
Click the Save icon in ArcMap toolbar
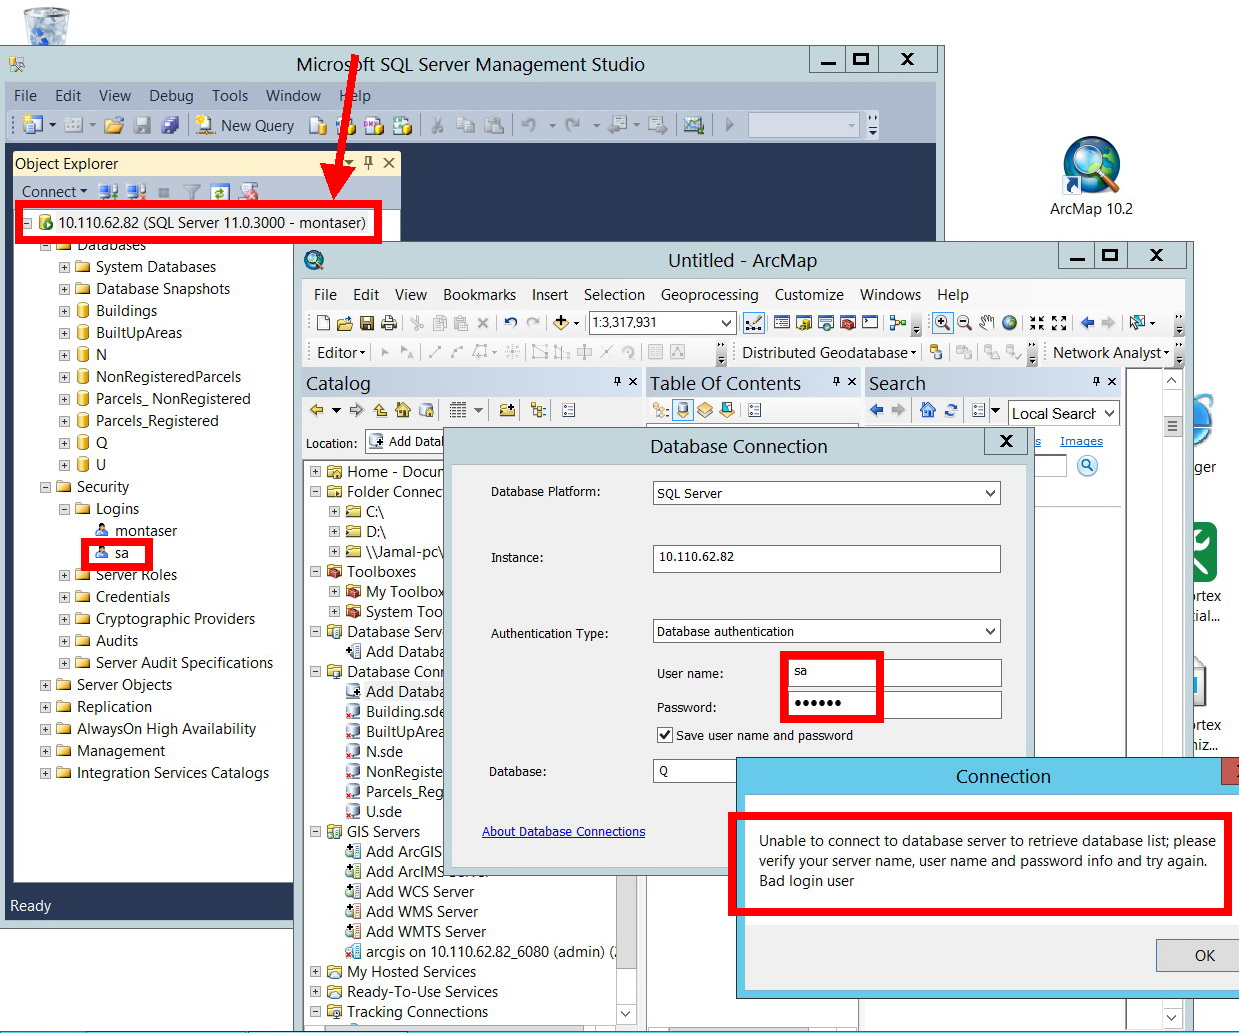coord(367,323)
